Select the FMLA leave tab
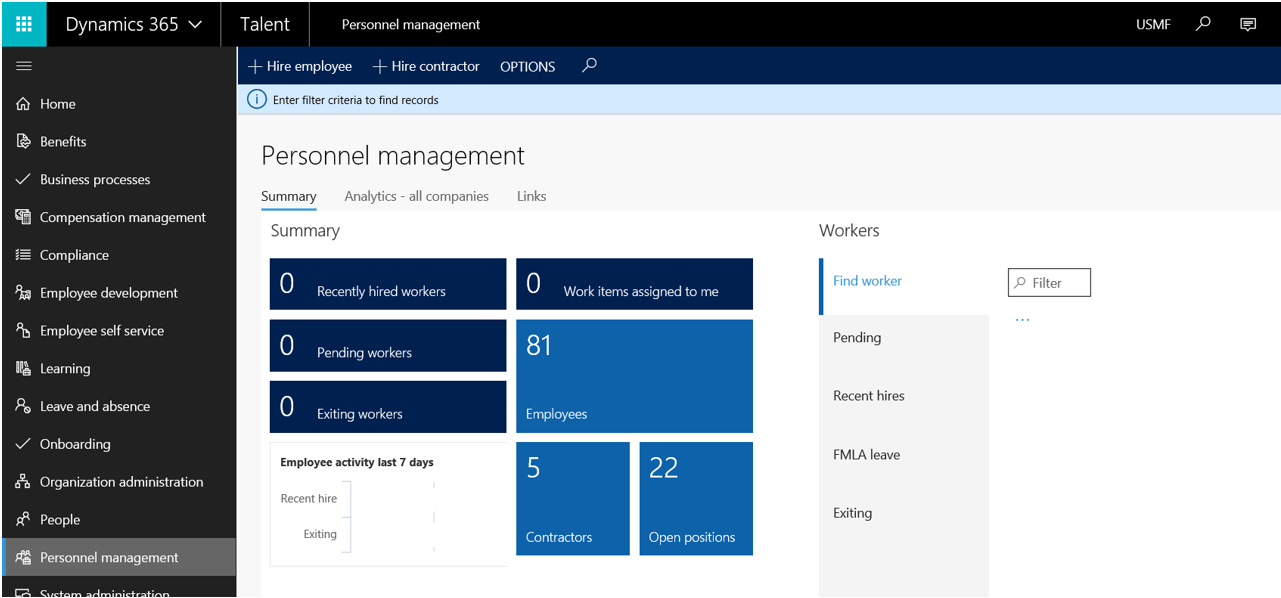Image resolution: width=1281 pixels, height=598 pixels. pos(905,455)
